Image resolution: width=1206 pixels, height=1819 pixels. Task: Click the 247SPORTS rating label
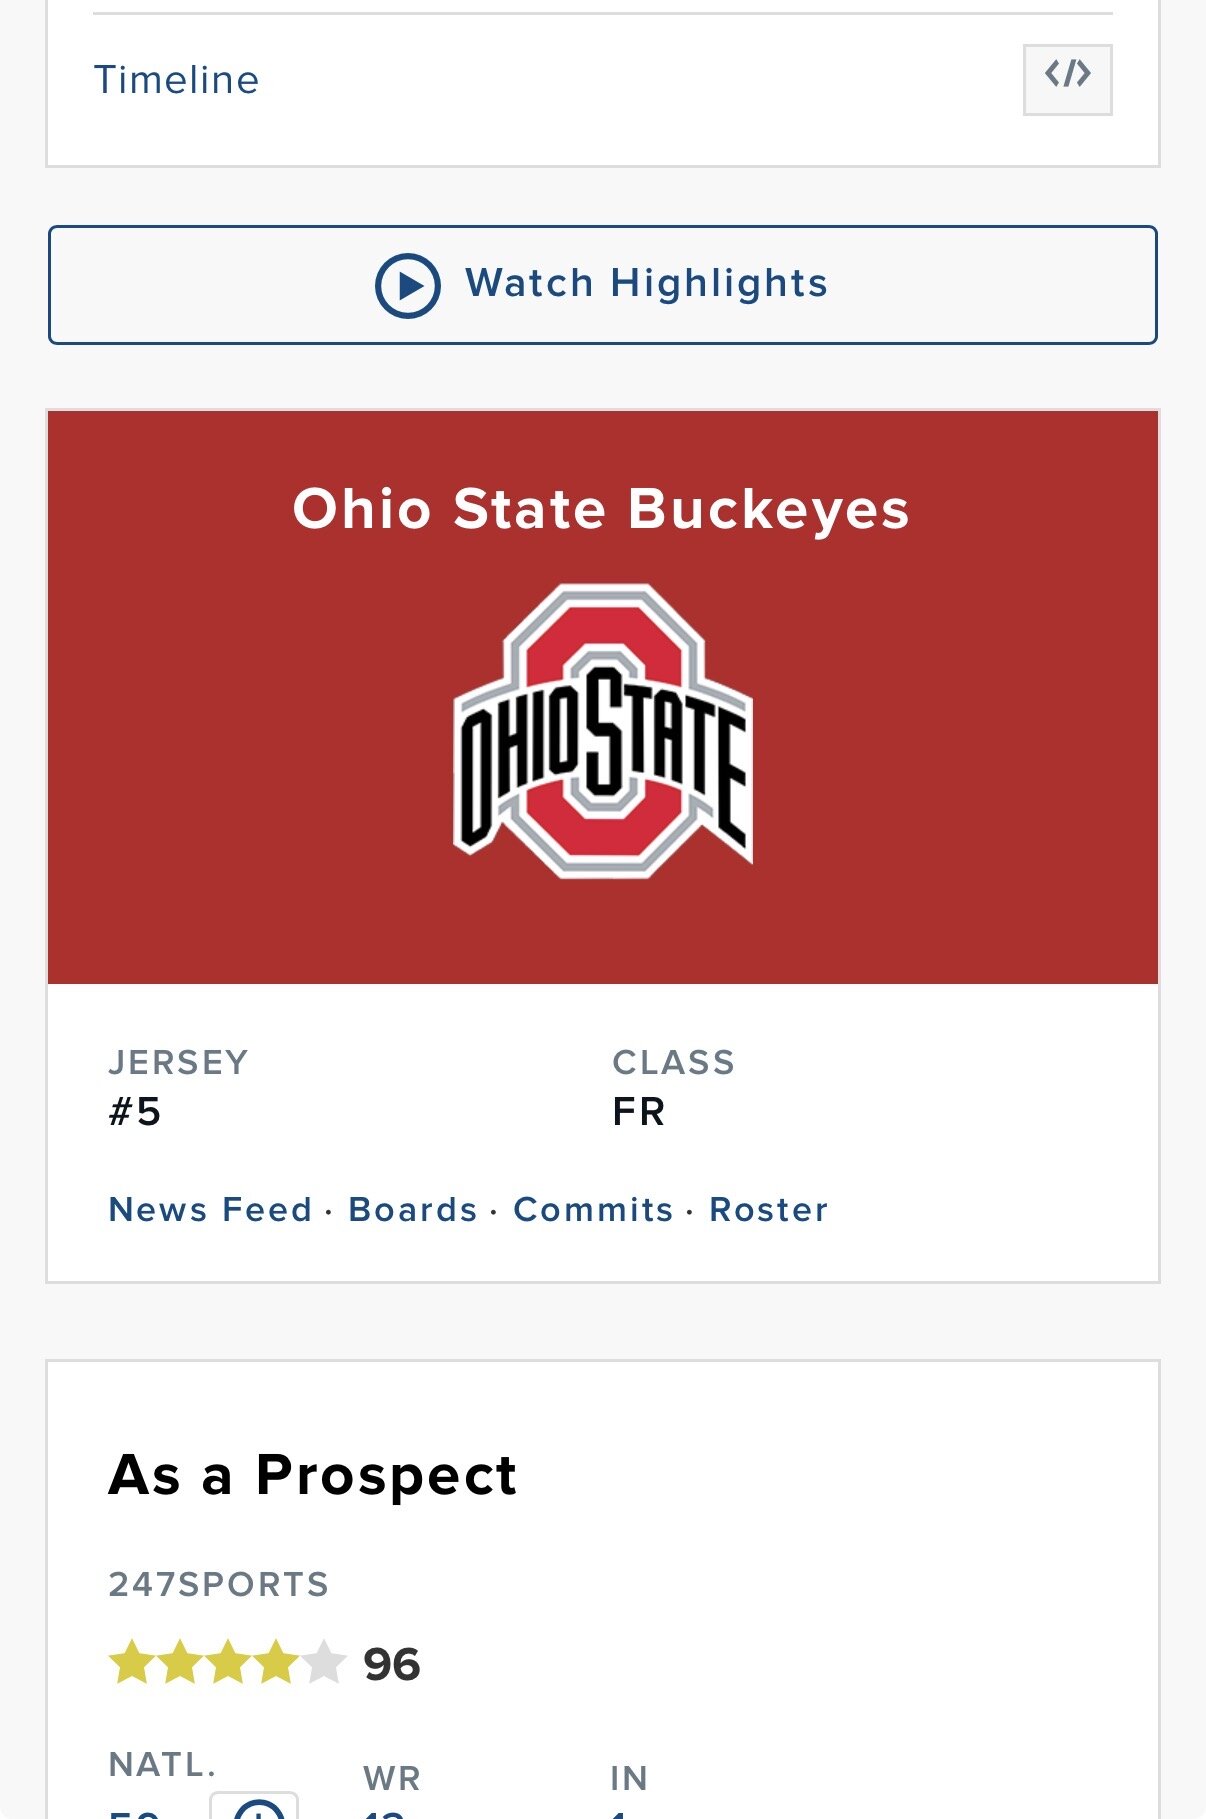(218, 1585)
